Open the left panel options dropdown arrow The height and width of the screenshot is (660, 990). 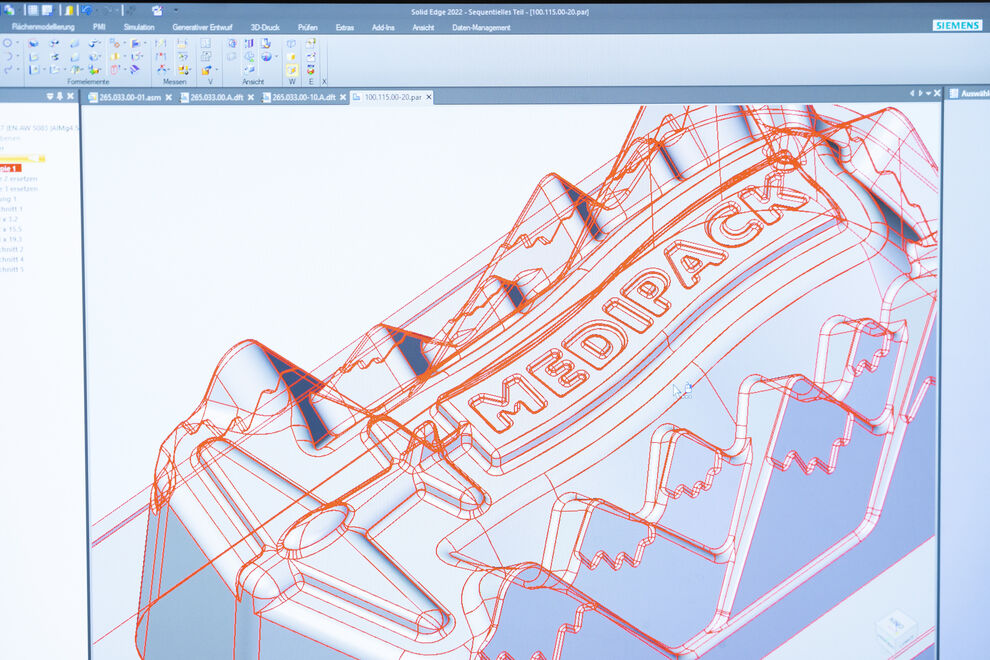[48, 96]
